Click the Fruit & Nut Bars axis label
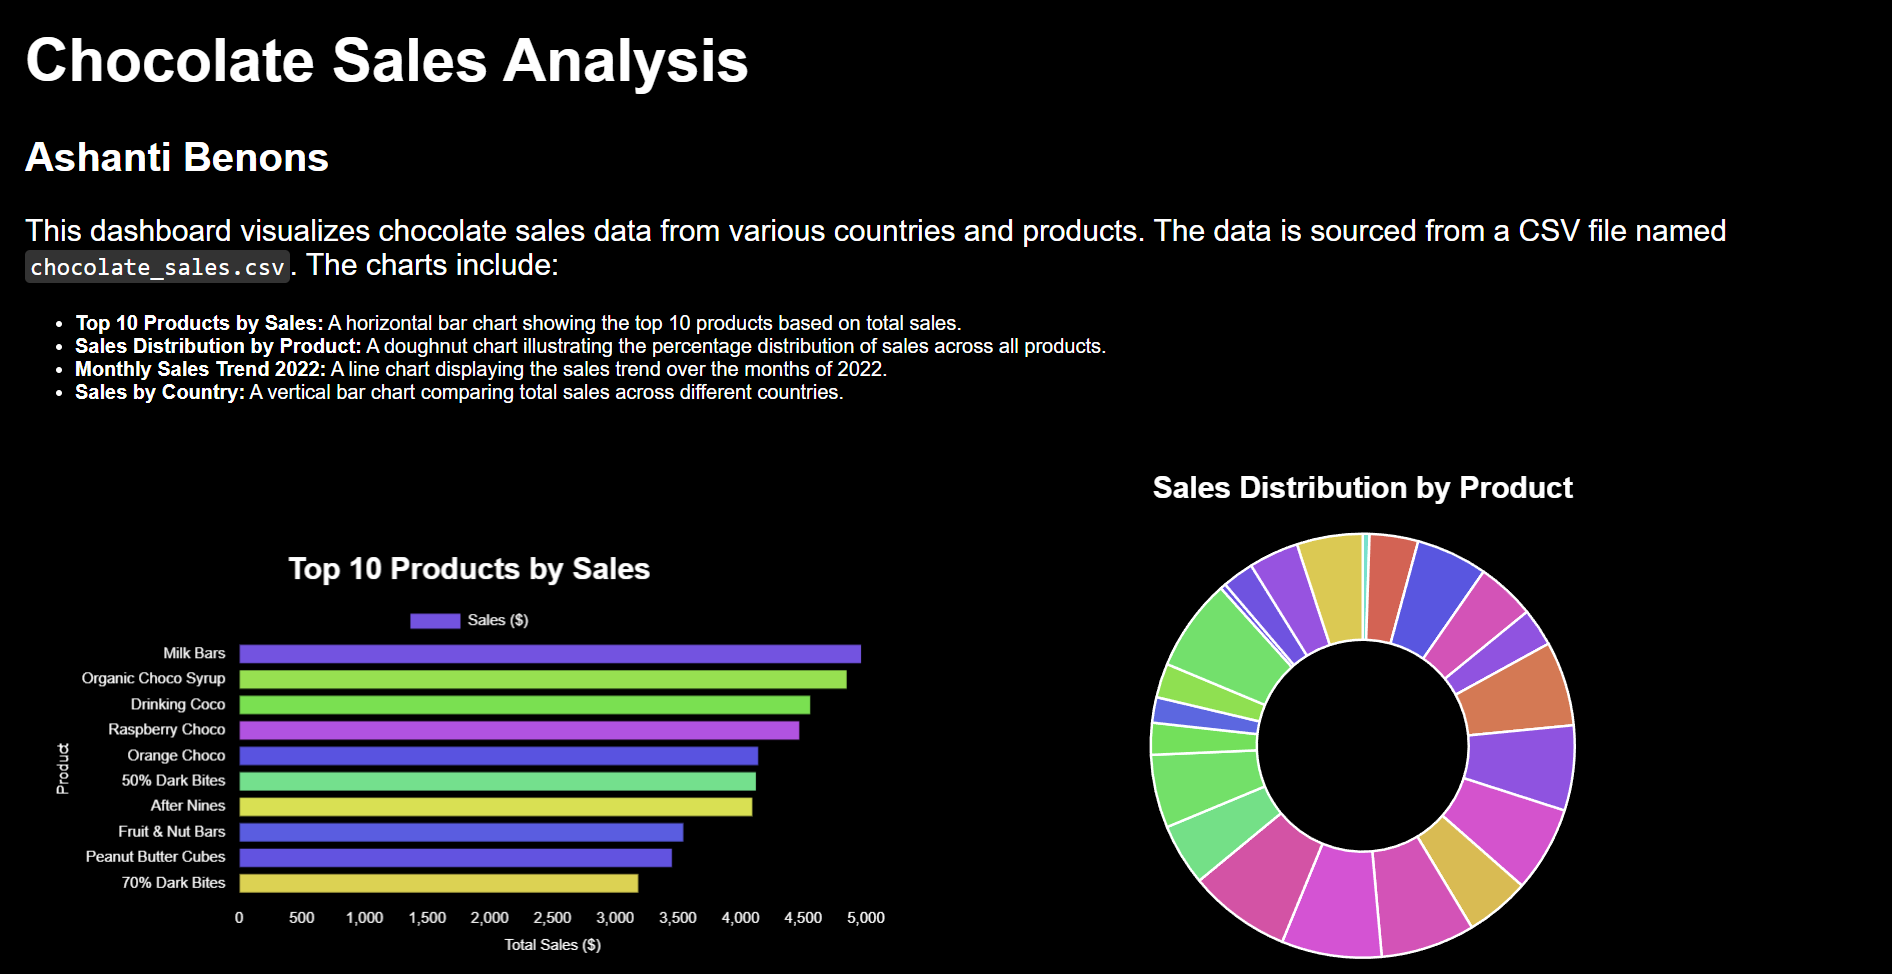The height and width of the screenshot is (974, 1892). click(x=172, y=831)
